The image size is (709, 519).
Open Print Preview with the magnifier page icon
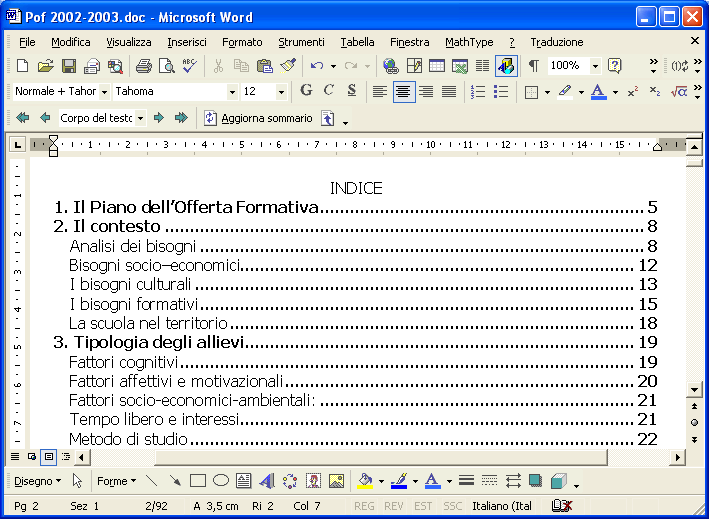167,66
